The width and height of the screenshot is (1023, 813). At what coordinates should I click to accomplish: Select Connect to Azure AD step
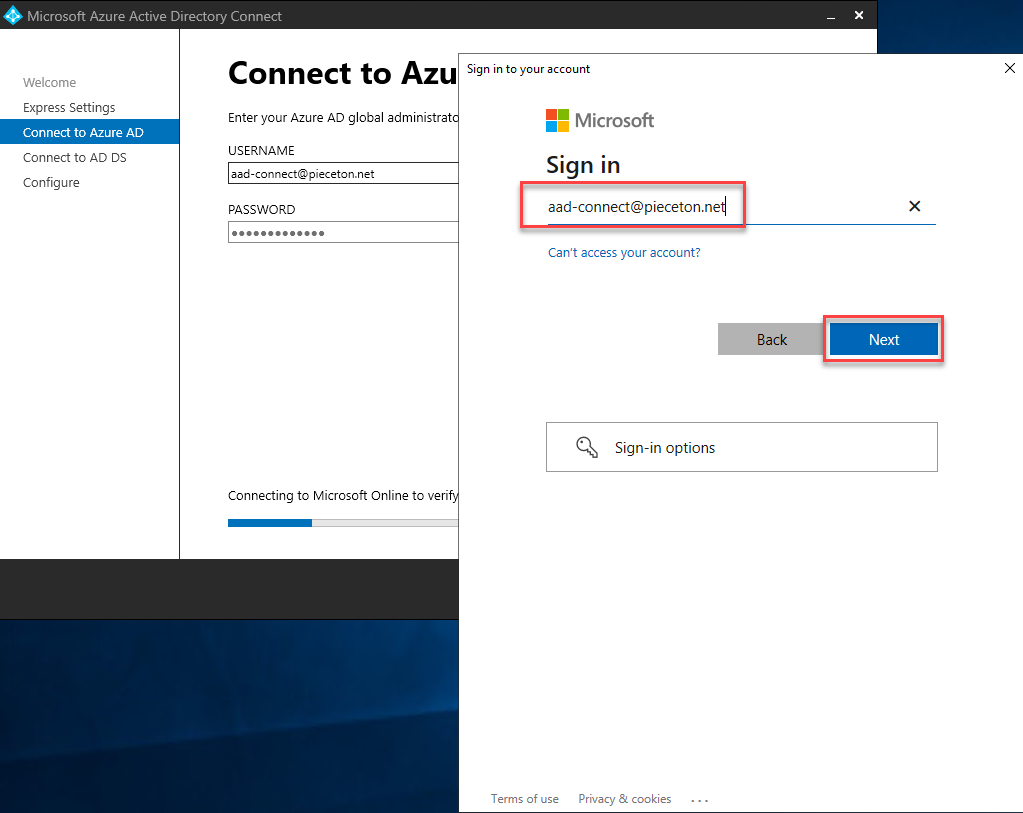[89, 132]
